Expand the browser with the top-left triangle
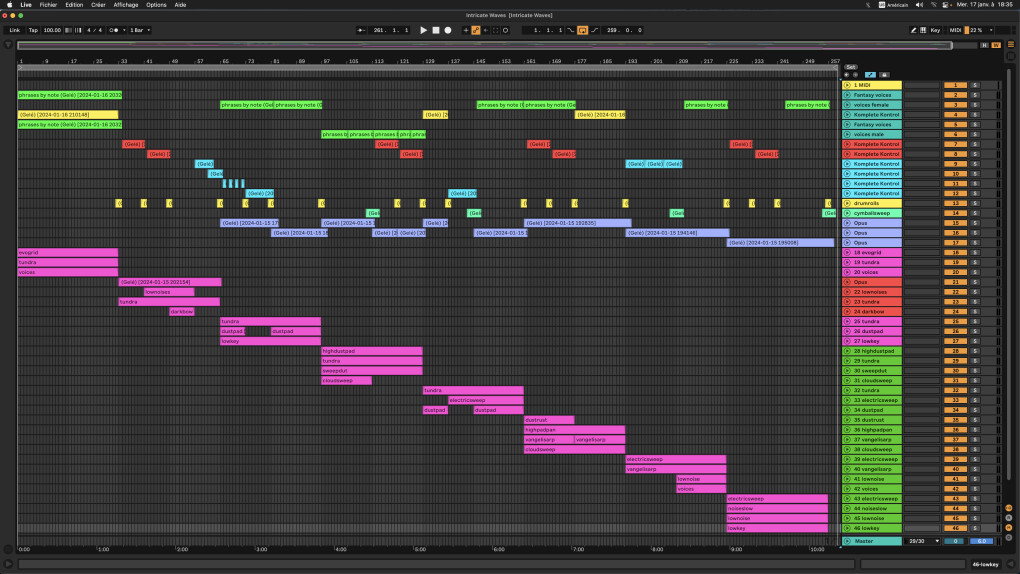Image resolution: width=1020 pixels, height=574 pixels. pos(8,44)
